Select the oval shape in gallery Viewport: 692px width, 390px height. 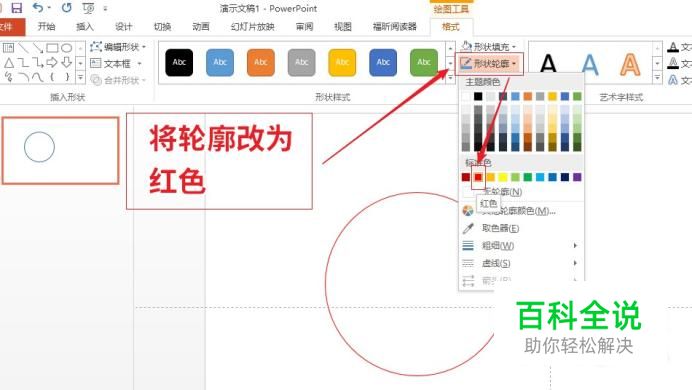point(67,48)
